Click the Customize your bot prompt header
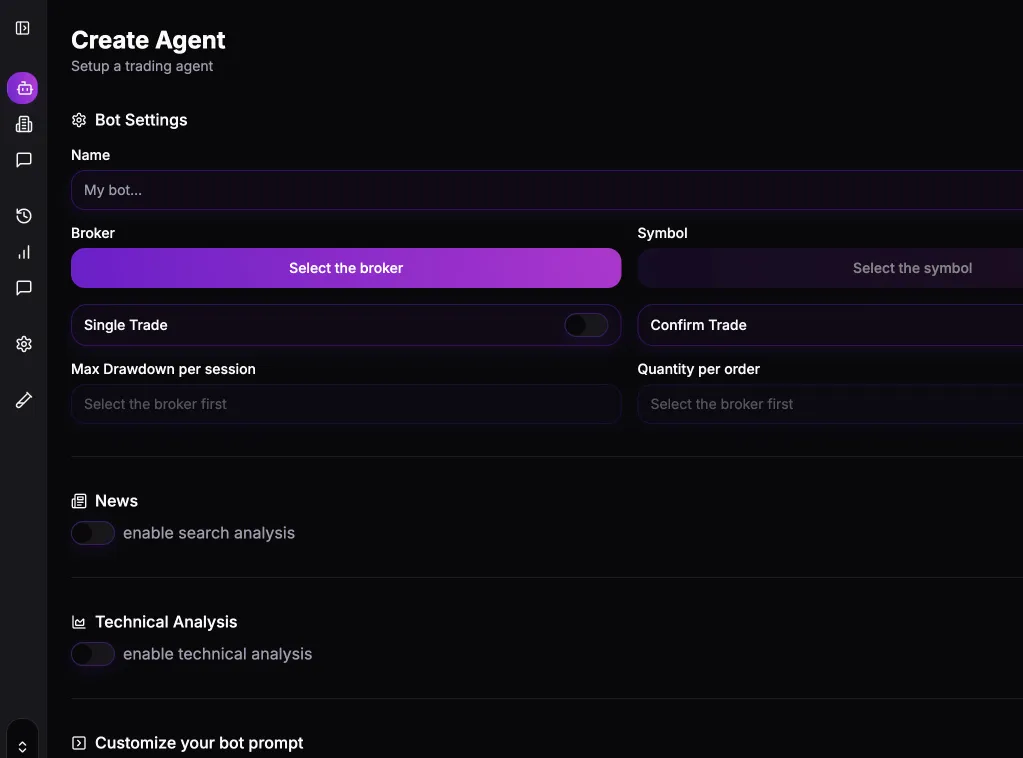 pos(198,743)
